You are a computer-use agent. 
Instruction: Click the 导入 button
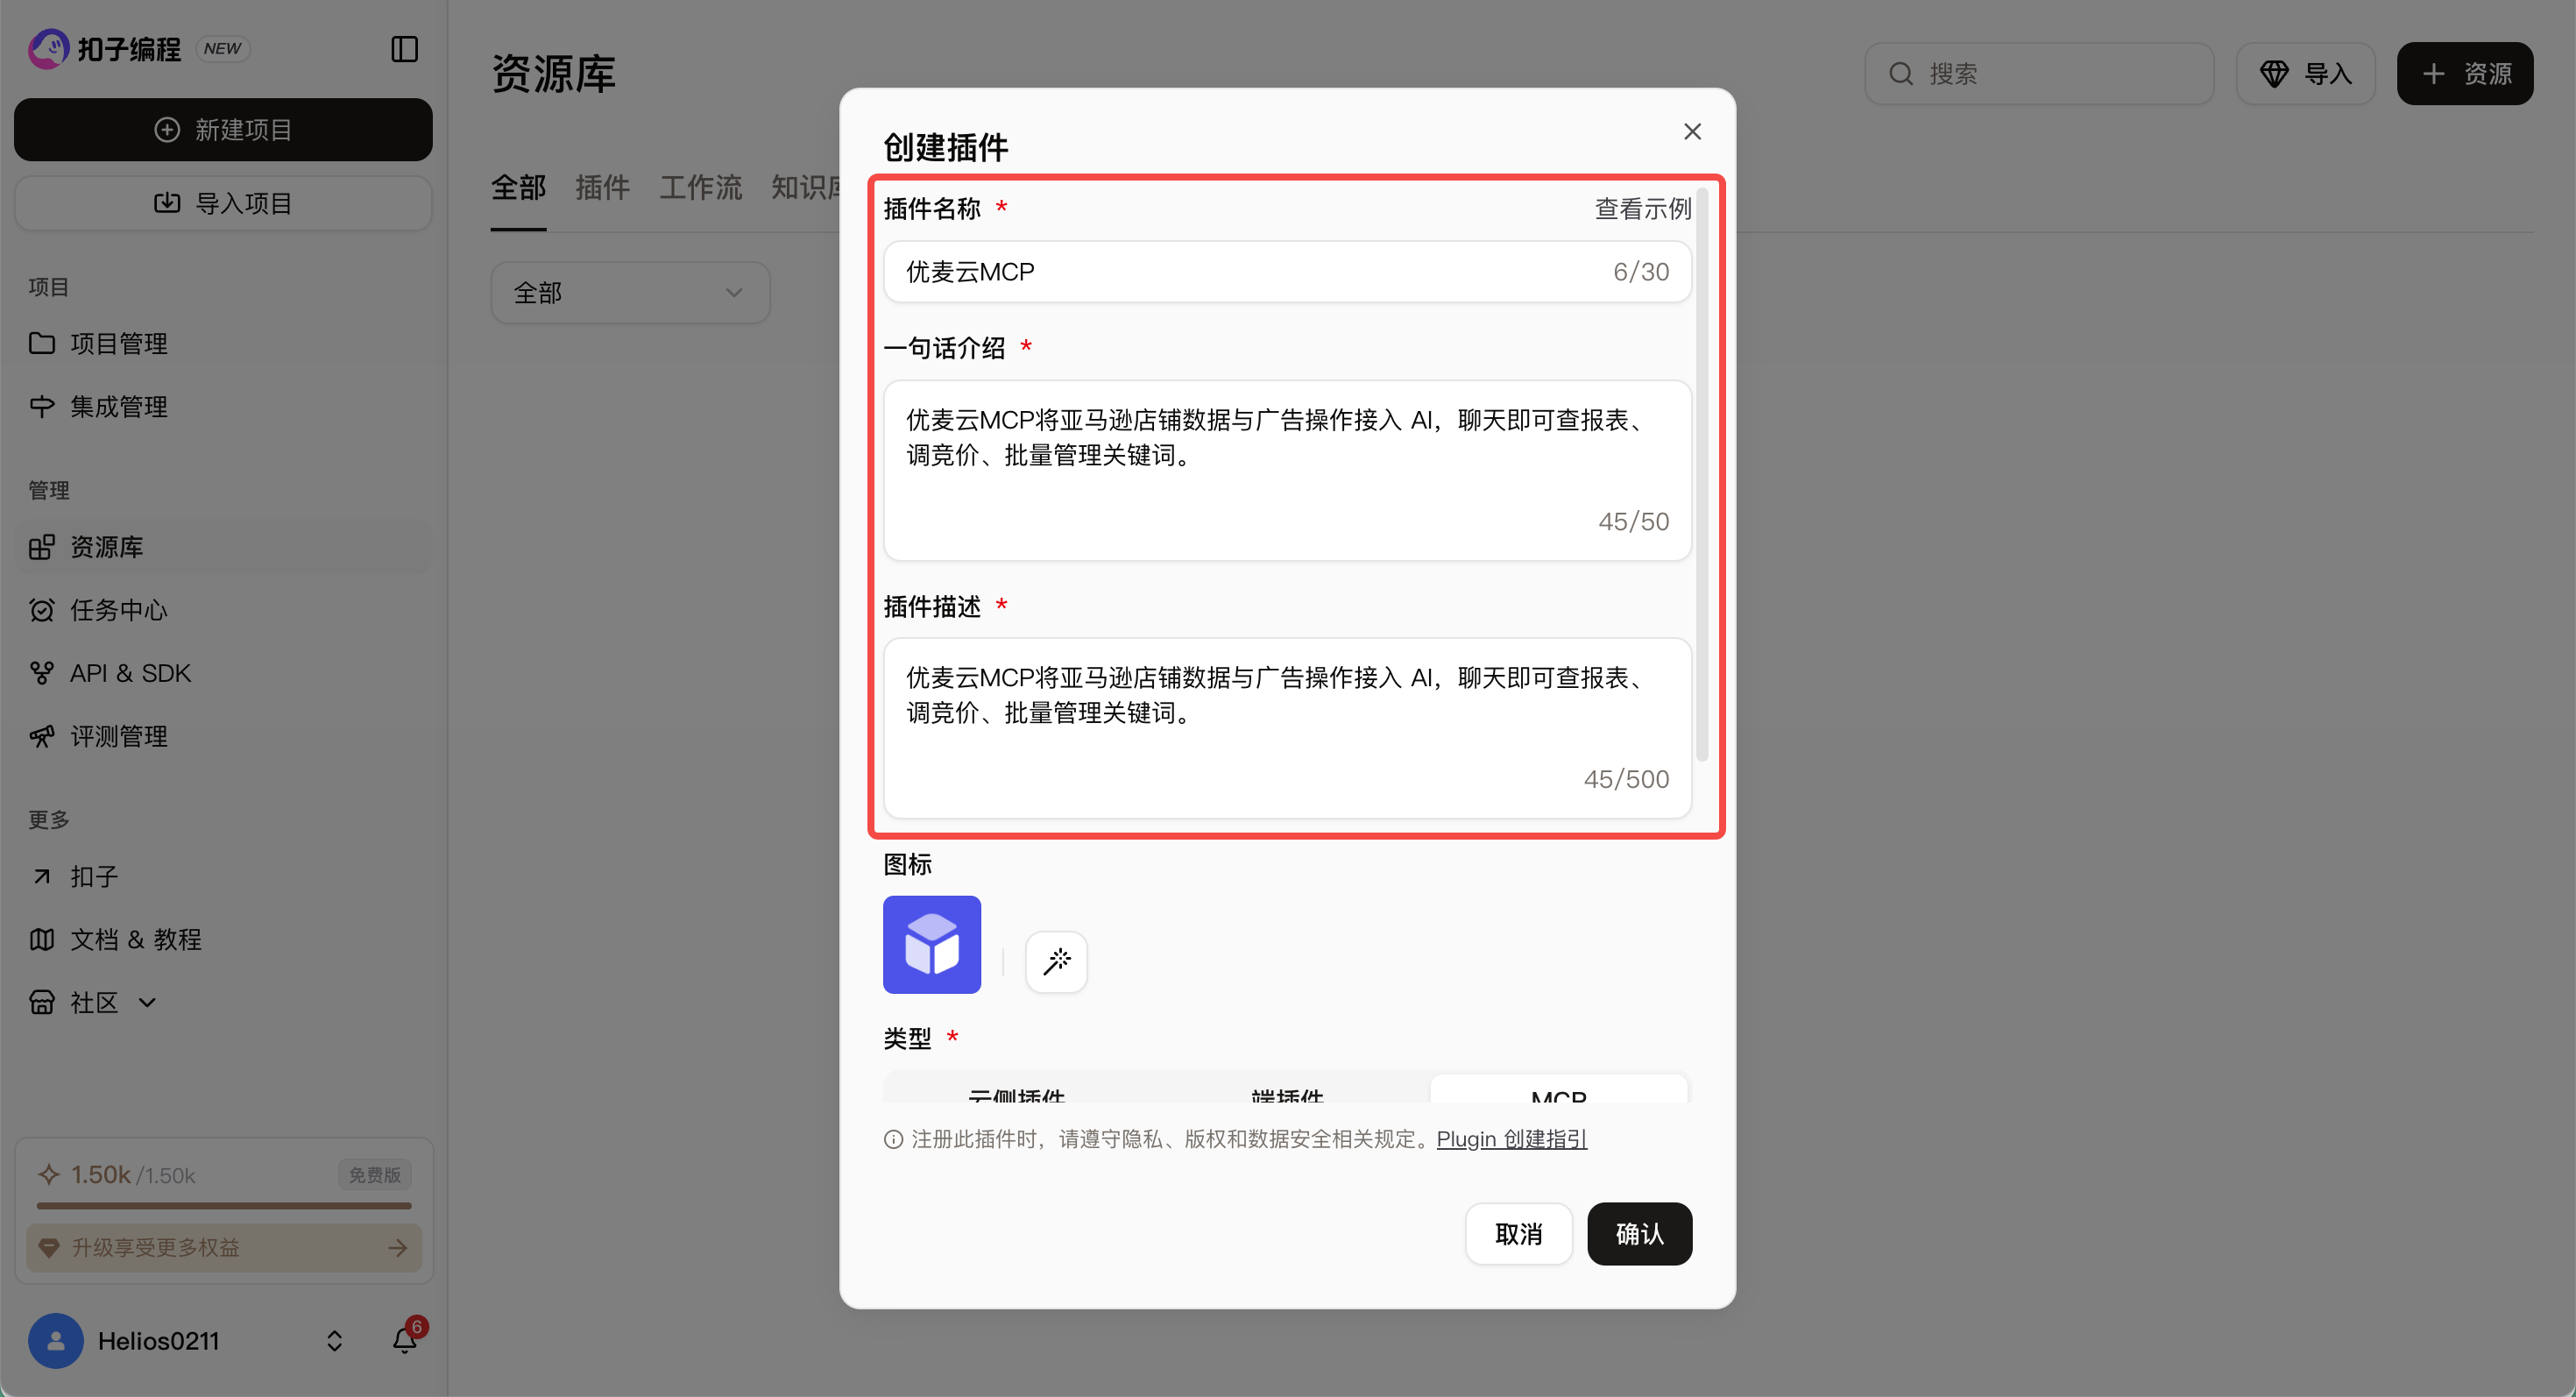click(2306, 74)
